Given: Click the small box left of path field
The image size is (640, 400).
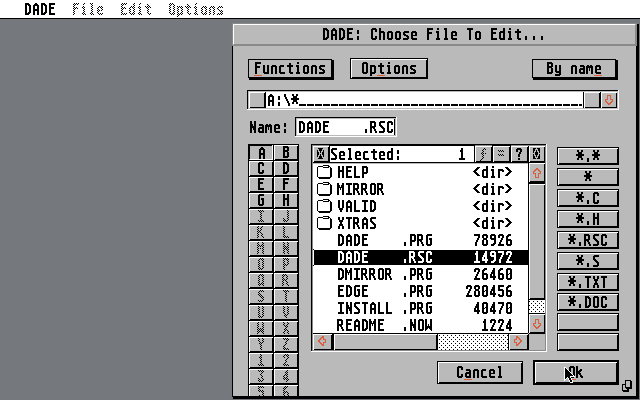Looking at the screenshot, I should click(257, 100).
